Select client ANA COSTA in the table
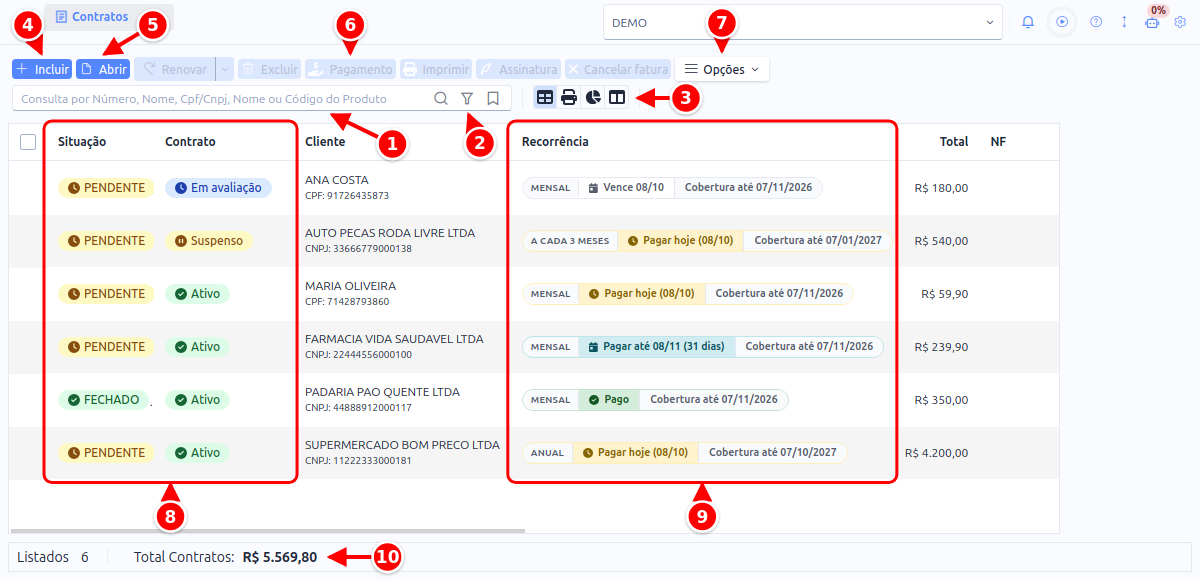 337,180
